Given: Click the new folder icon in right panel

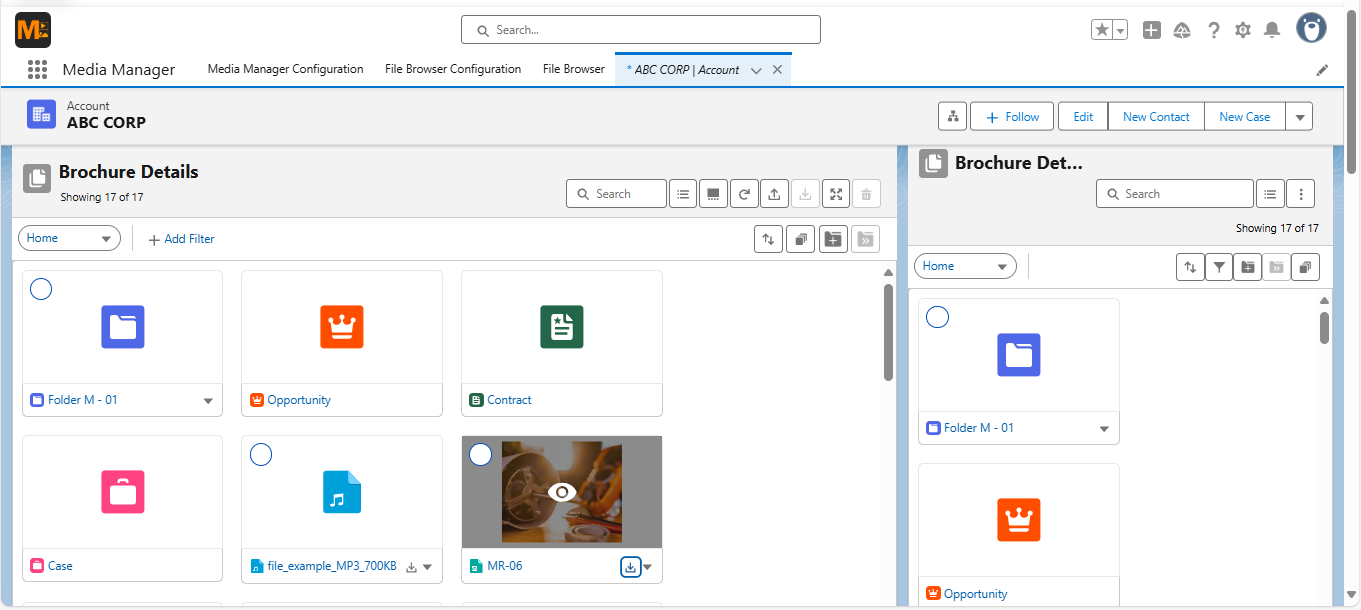Looking at the screenshot, I should coord(1247,267).
